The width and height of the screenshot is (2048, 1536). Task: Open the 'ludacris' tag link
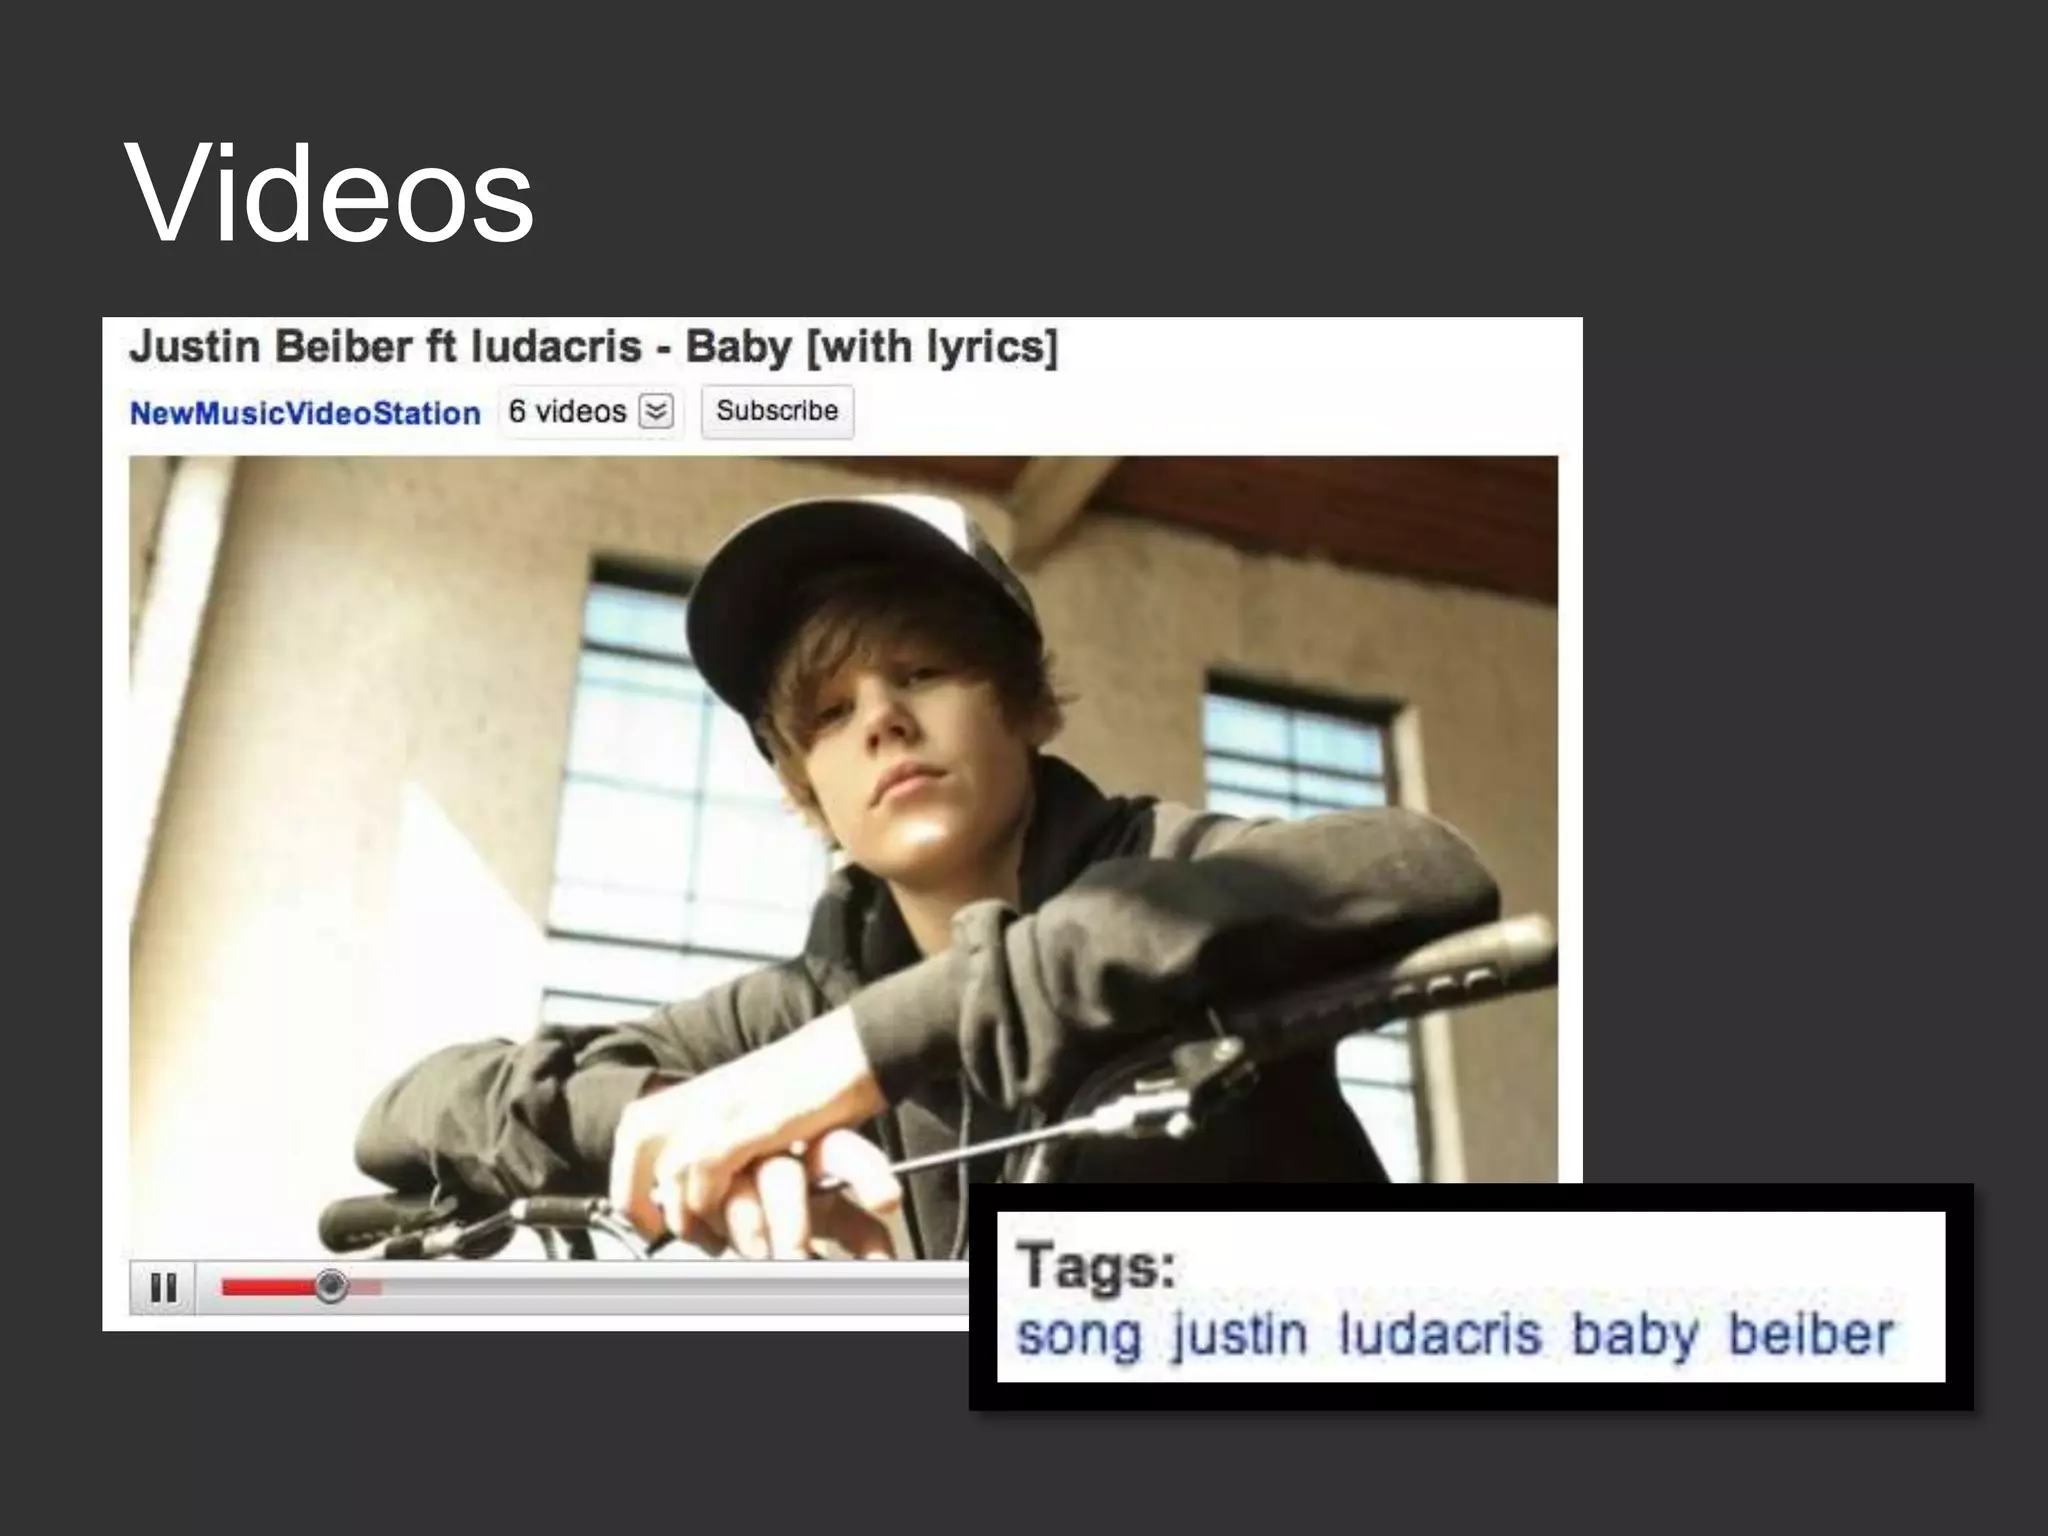coord(1440,1333)
